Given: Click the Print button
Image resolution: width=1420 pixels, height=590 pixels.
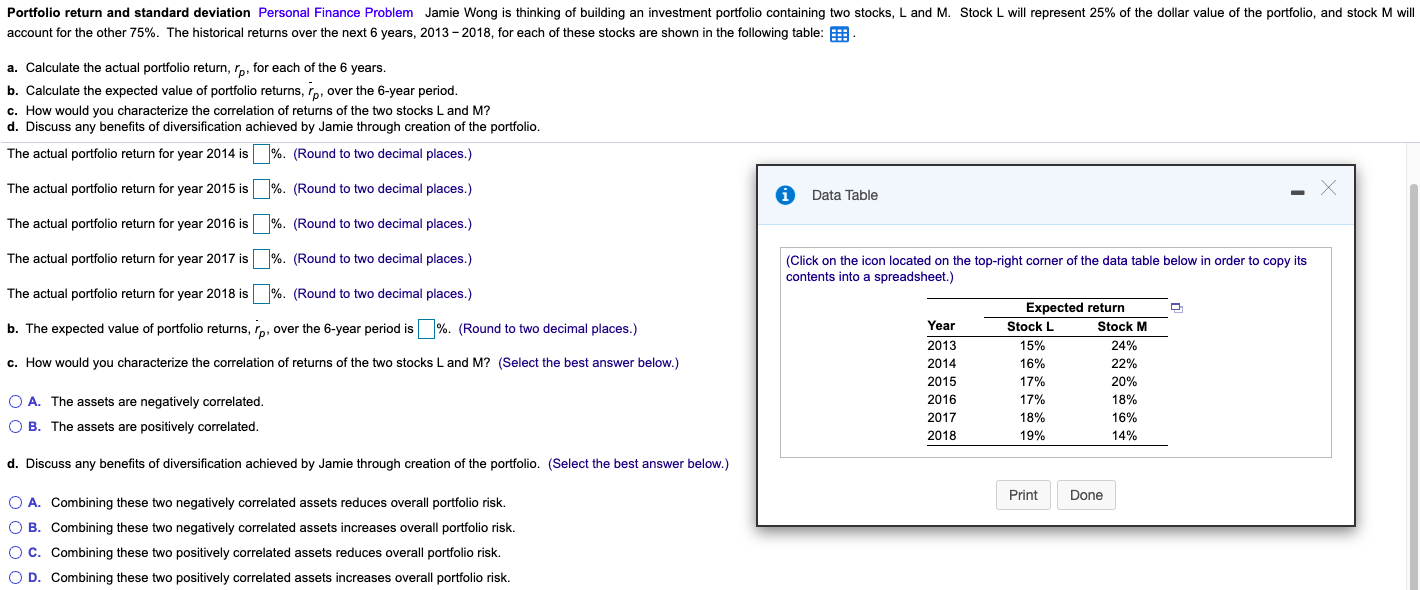Looking at the screenshot, I should click(1023, 494).
